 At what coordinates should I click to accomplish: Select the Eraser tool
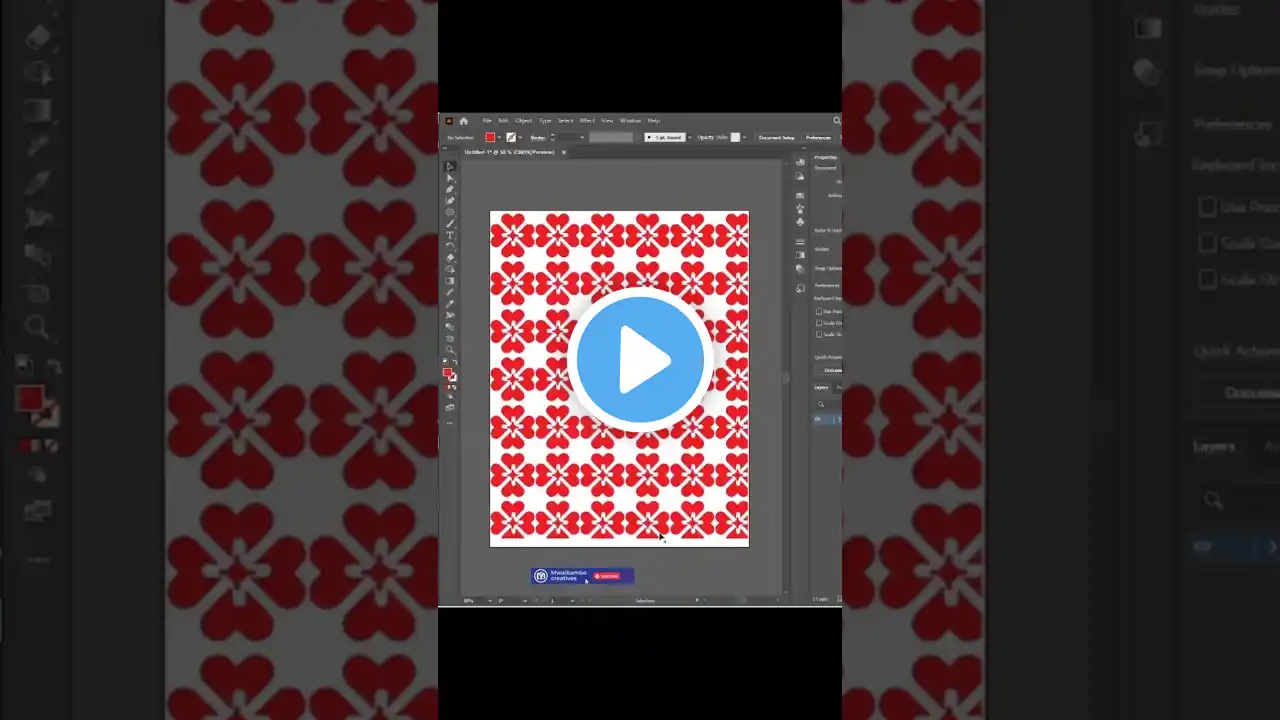pyautogui.click(x=449, y=258)
